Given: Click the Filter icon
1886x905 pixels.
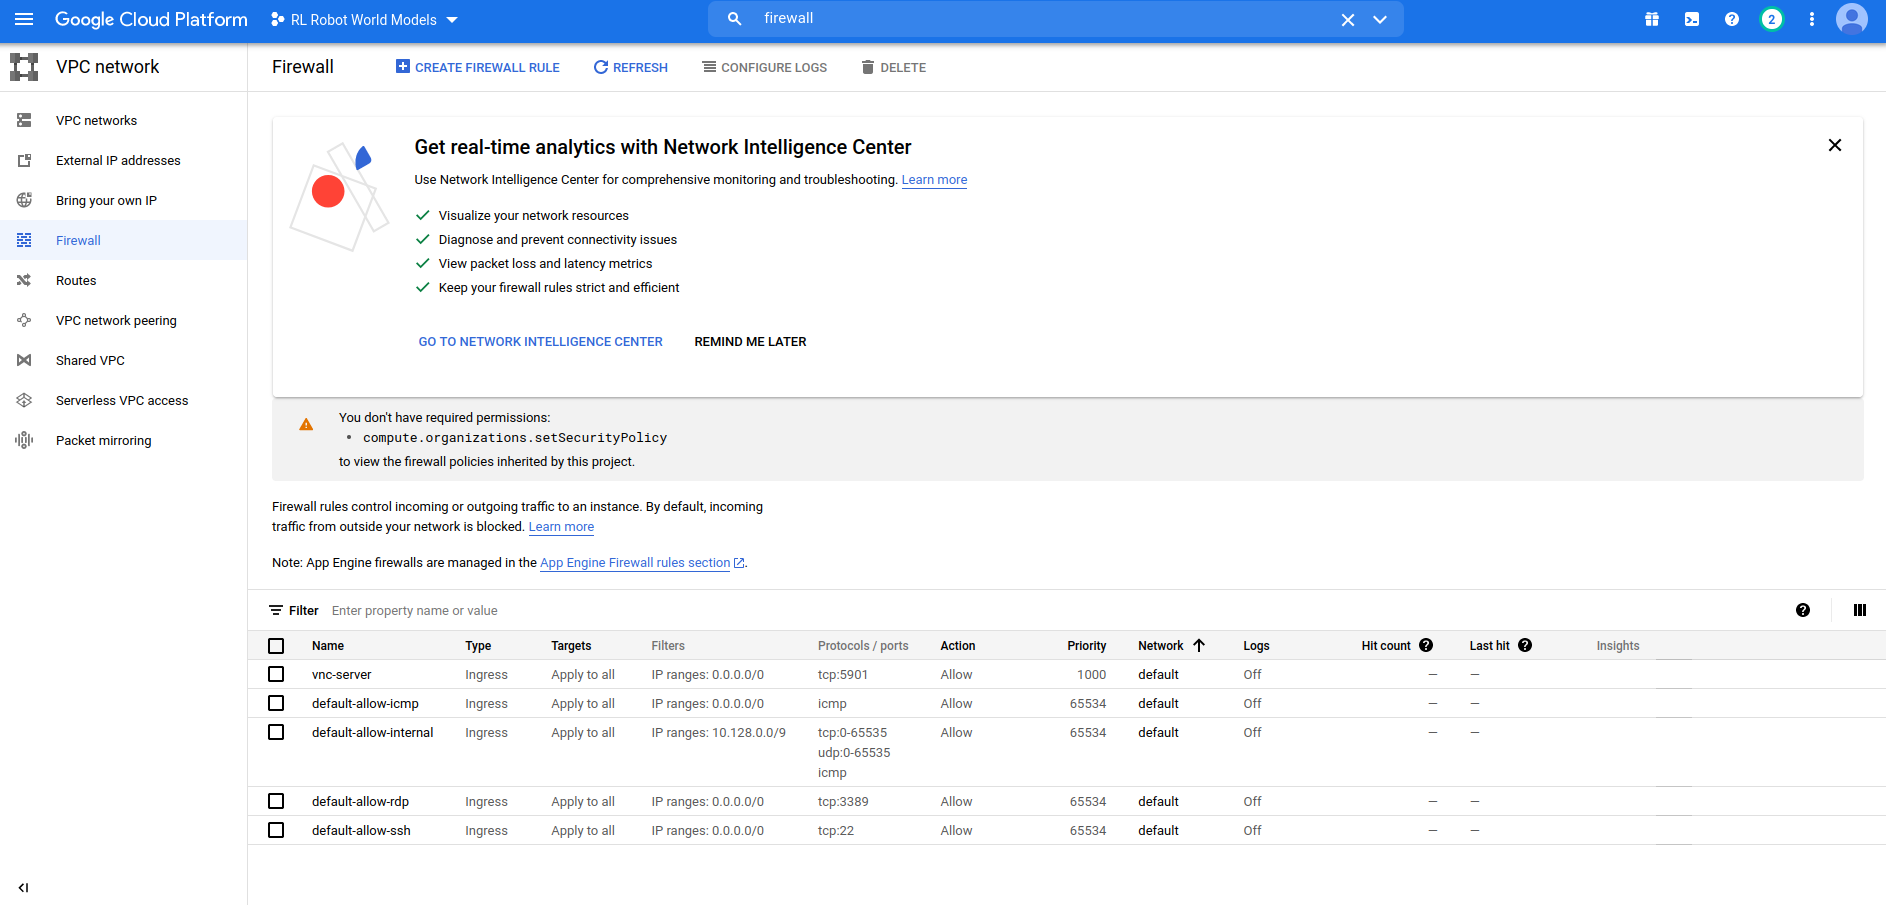Looking at the screenshot, I should tap(276, 610).
